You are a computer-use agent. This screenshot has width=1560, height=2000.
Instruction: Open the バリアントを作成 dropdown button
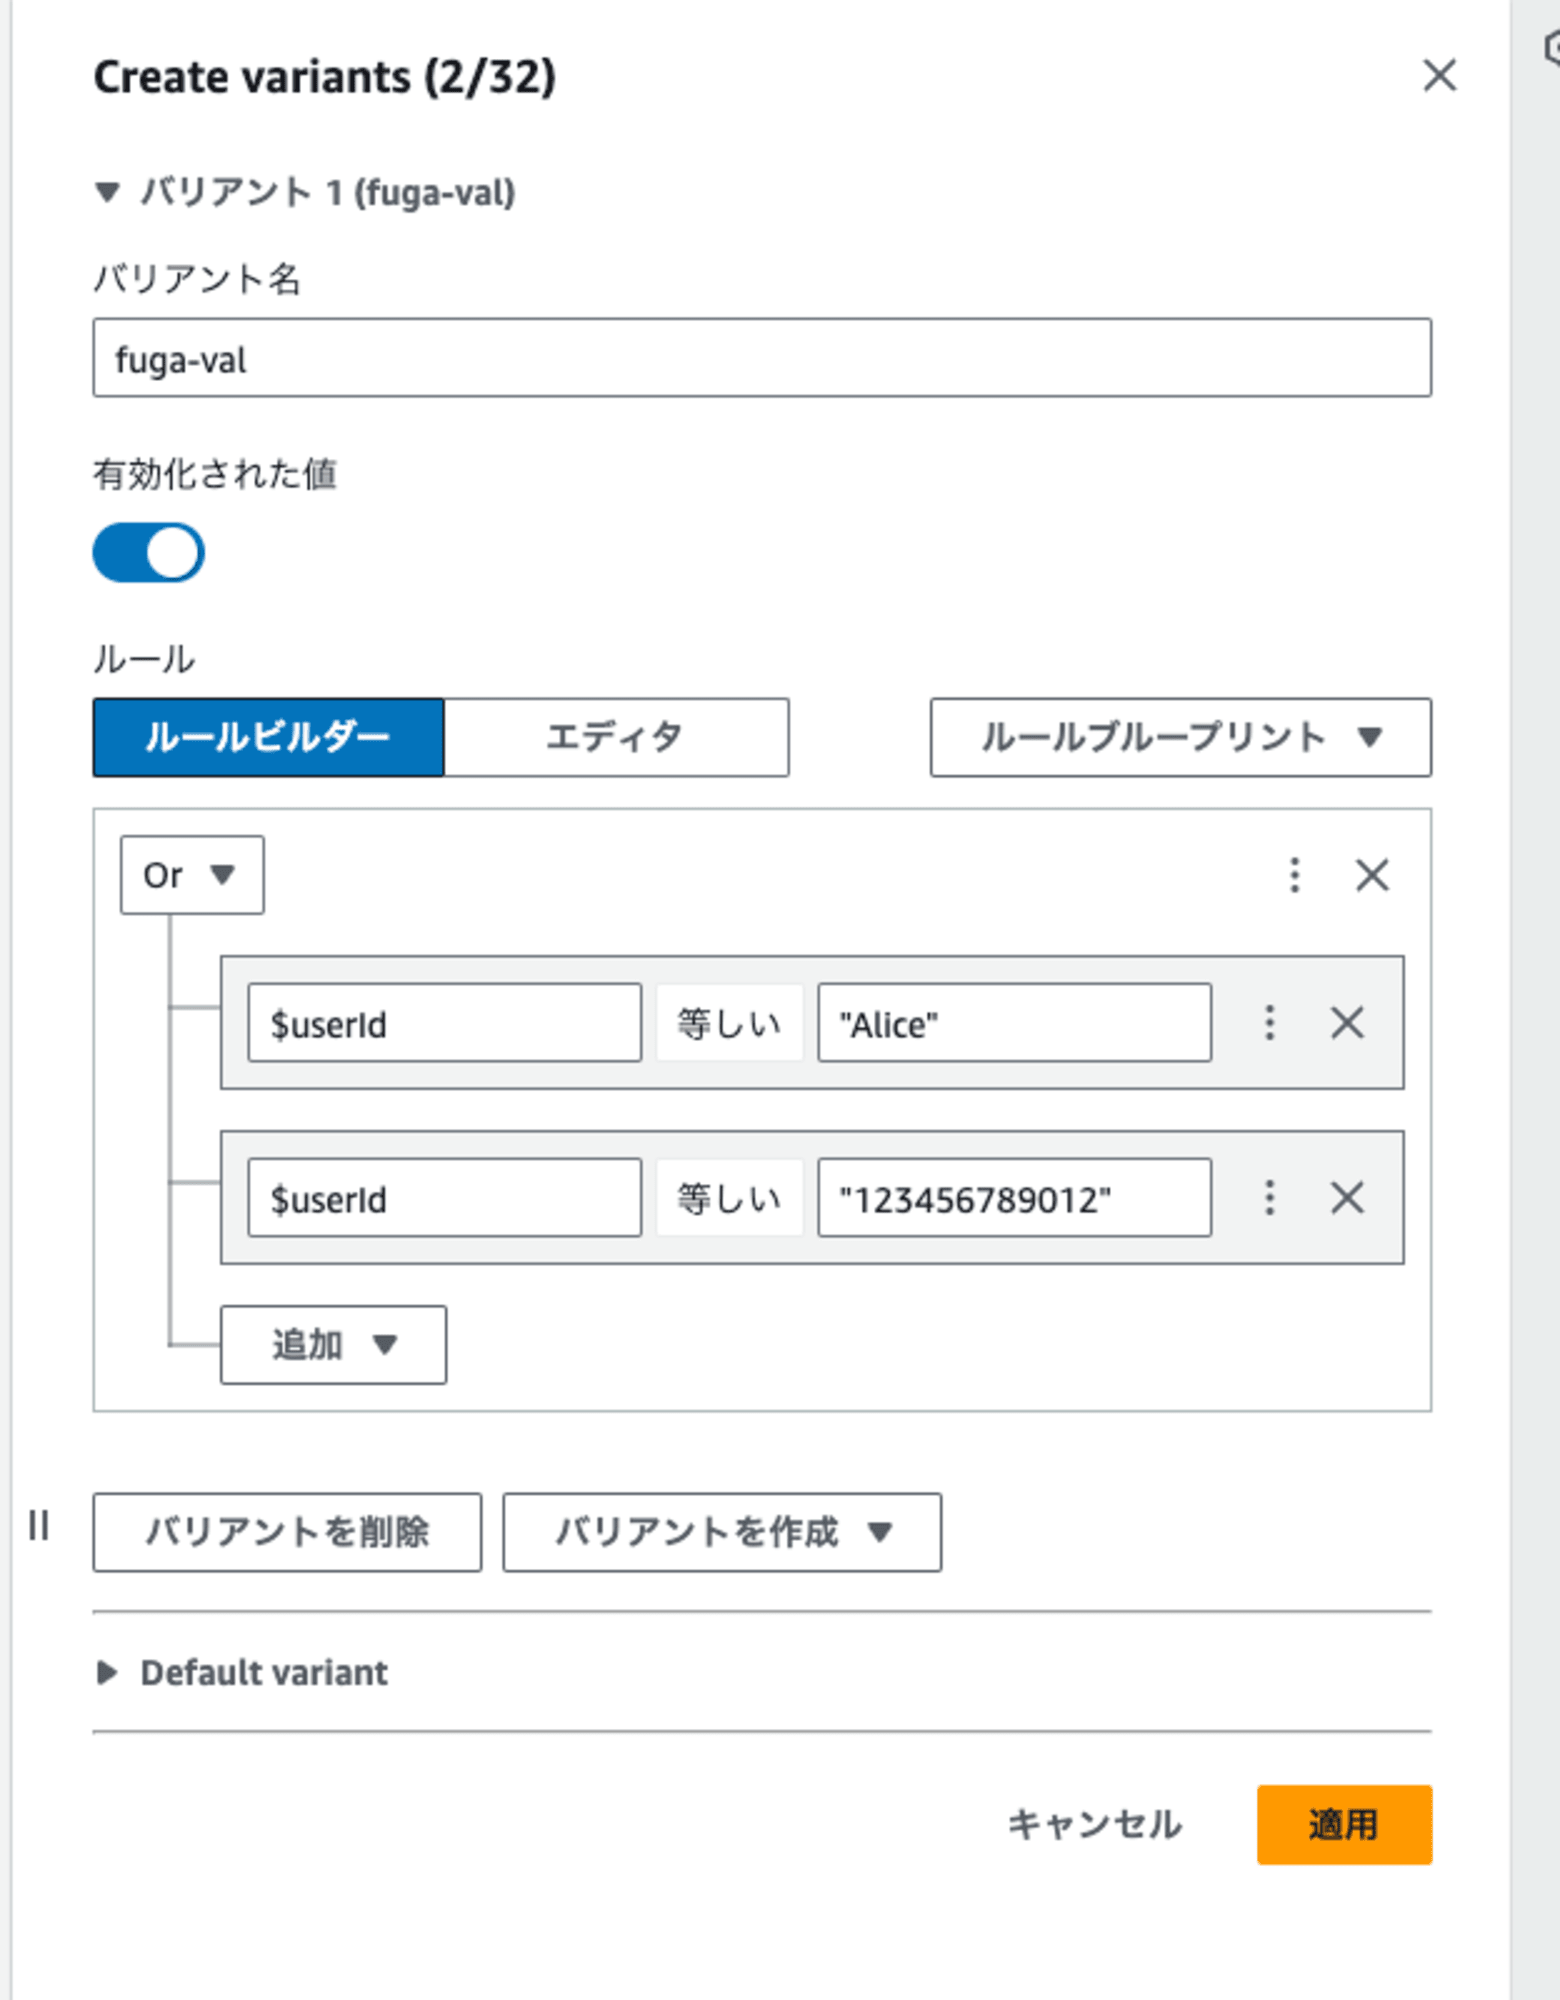coord(722,1532)
